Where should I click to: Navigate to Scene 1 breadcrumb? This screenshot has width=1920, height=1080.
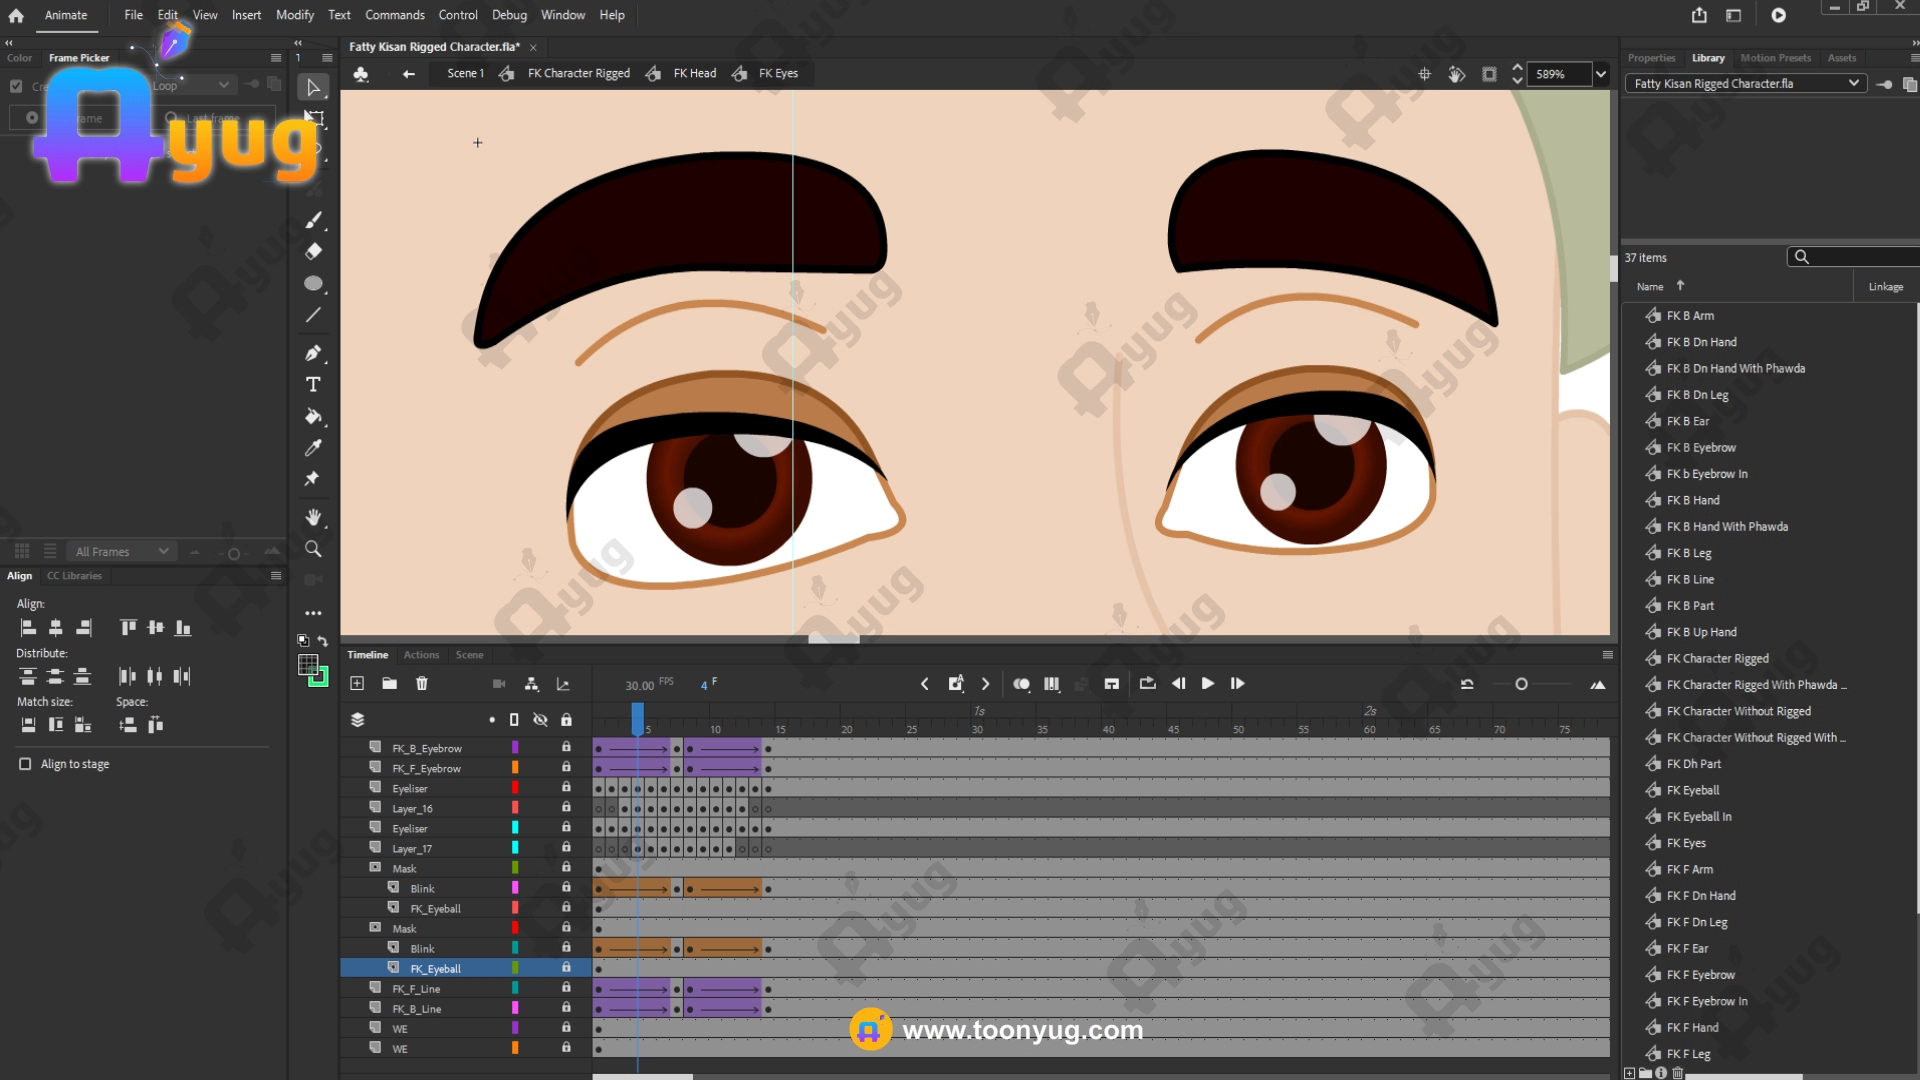point(465,74)
